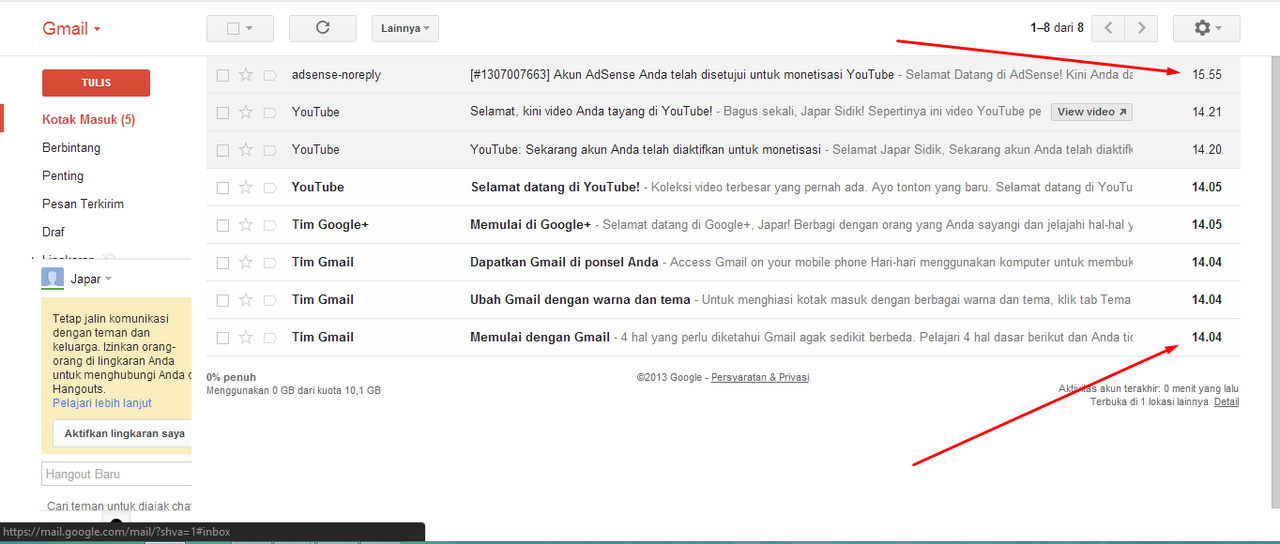The width and height of the screenshot is (1280, 544).
Task: Click the Hangout Baru input field
Action: point(116,474)
